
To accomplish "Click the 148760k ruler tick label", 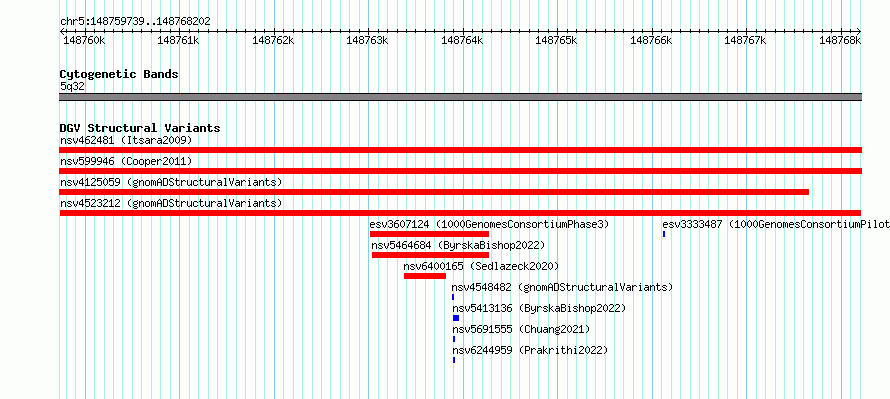I will (84, 40).
